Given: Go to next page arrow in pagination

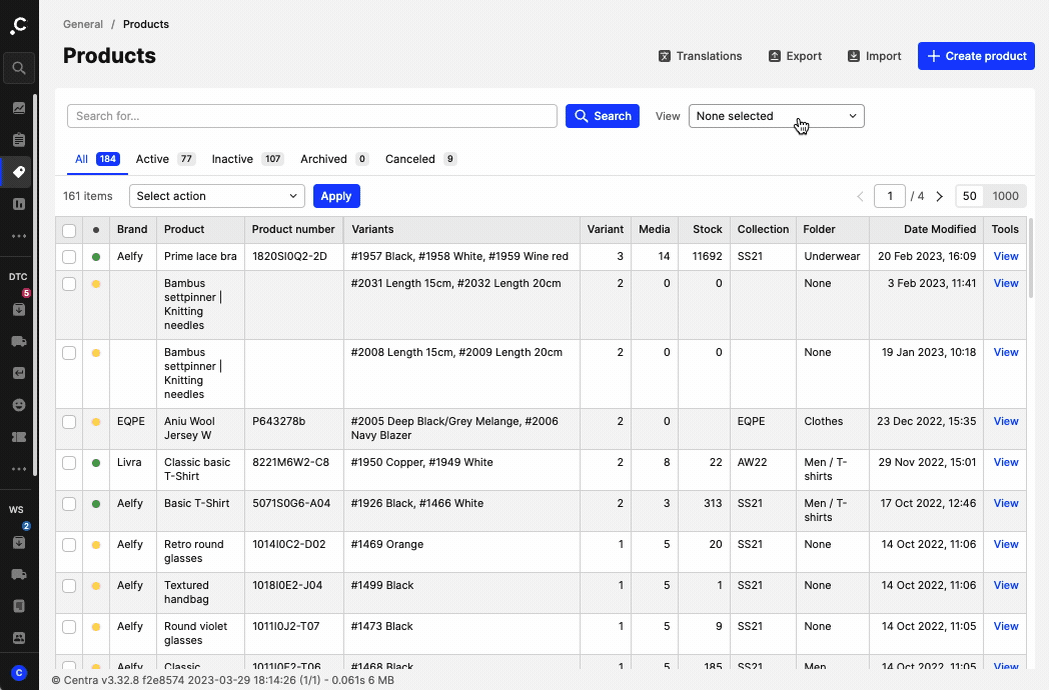Looking at the screenshot, I should 939,196.
